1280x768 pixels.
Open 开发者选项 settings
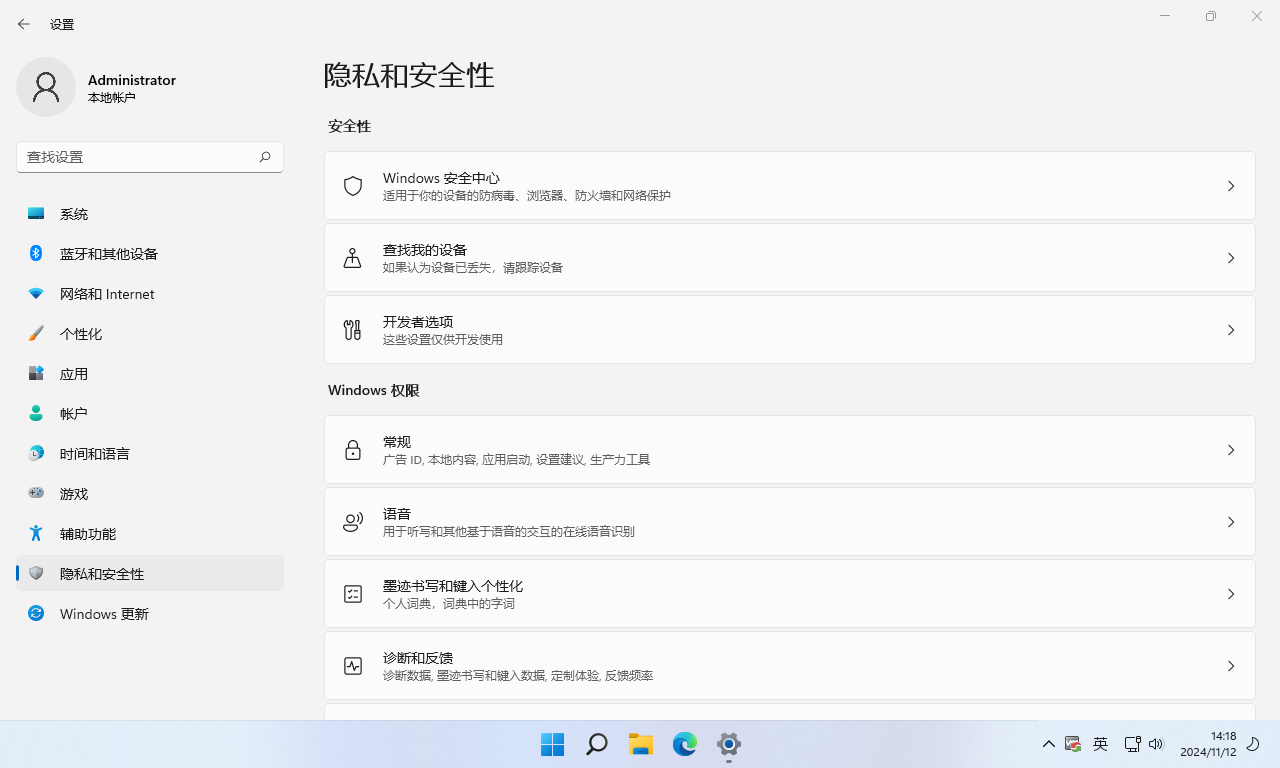click(x=790, y=330)
